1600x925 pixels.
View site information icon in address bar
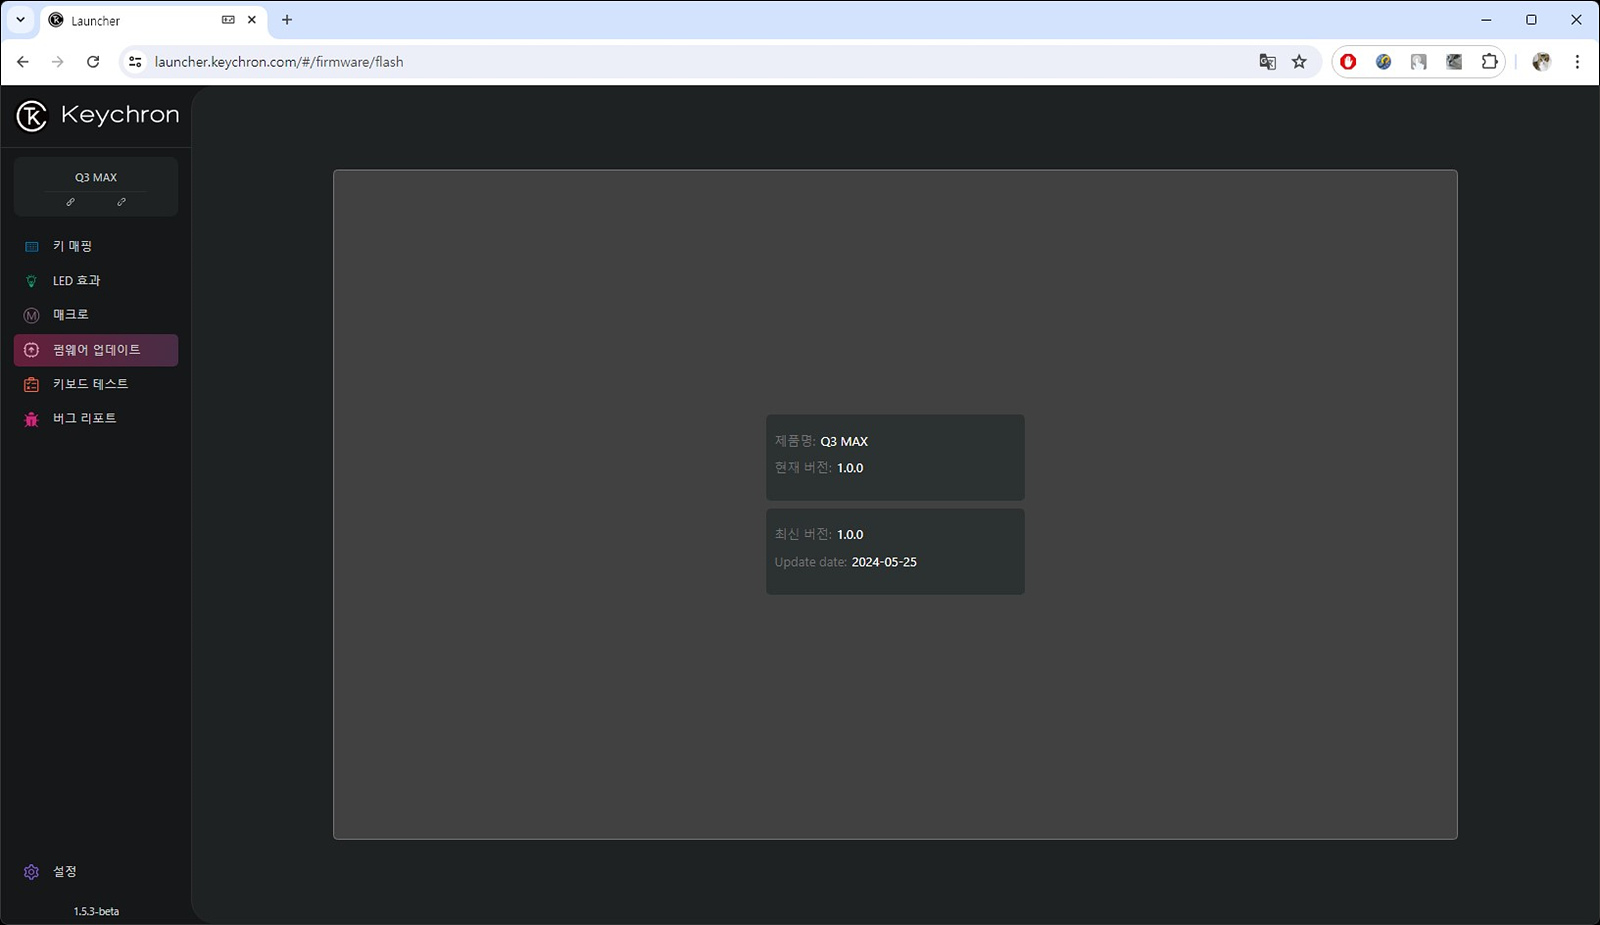point(135,62)
